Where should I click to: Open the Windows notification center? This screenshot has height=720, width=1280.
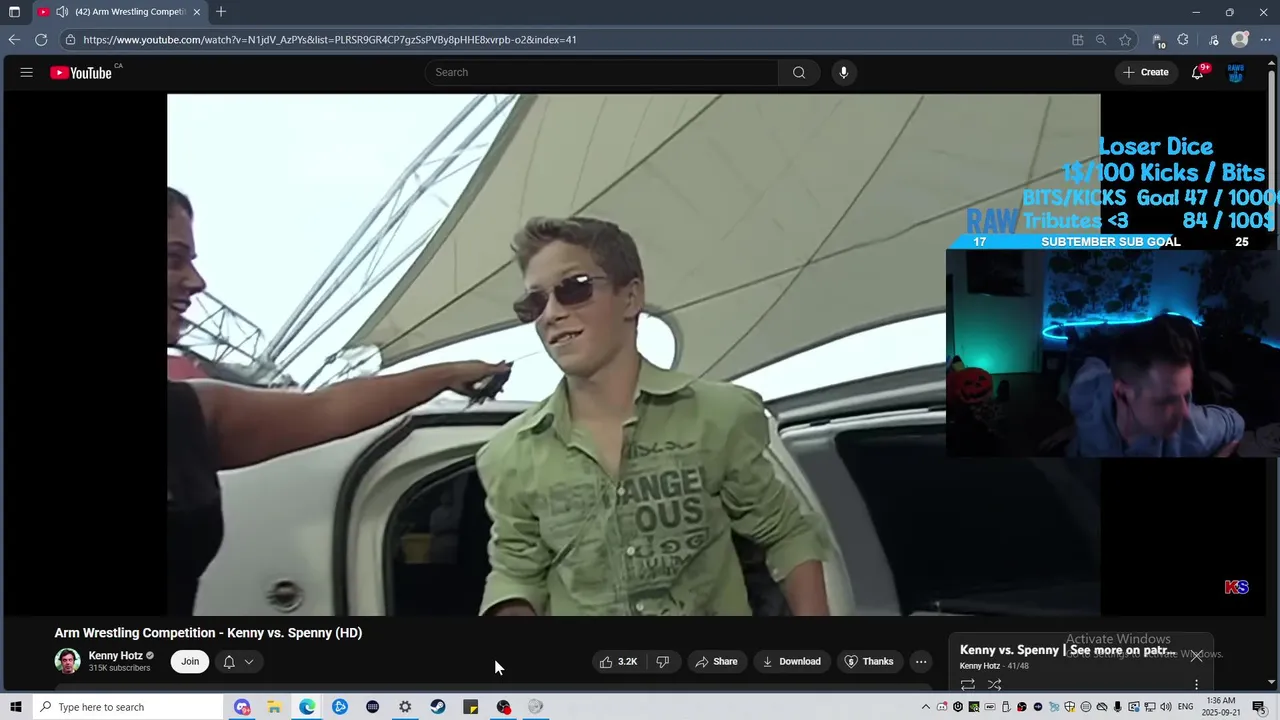point(1259,707)
